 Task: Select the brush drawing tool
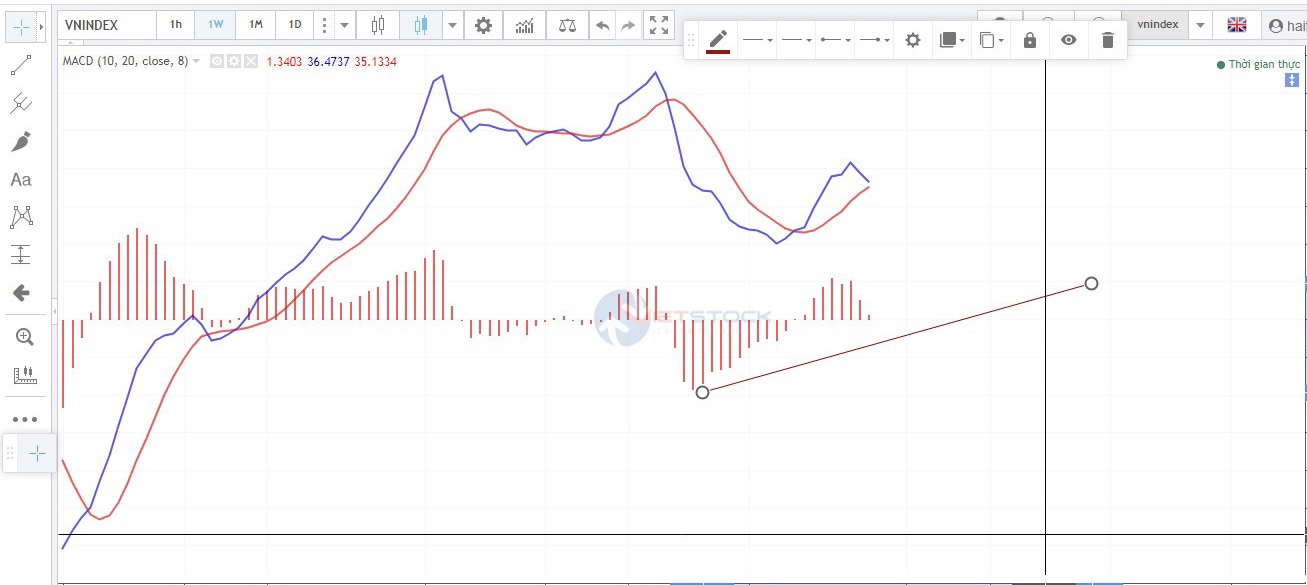coord(21,141)
